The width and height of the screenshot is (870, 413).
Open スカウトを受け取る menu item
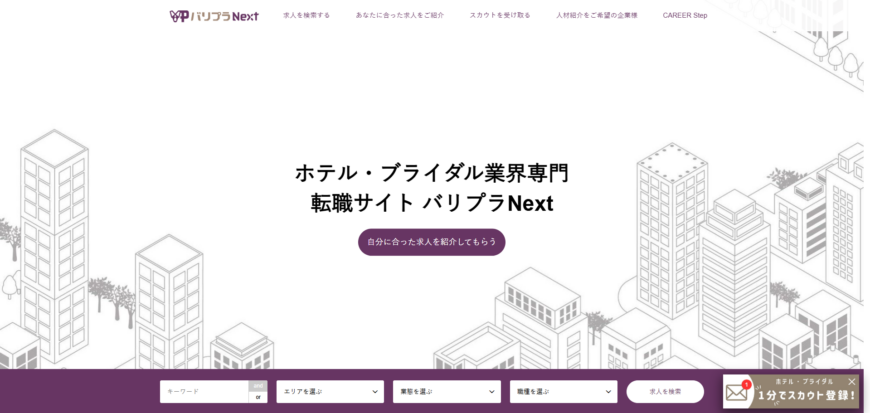500,16
